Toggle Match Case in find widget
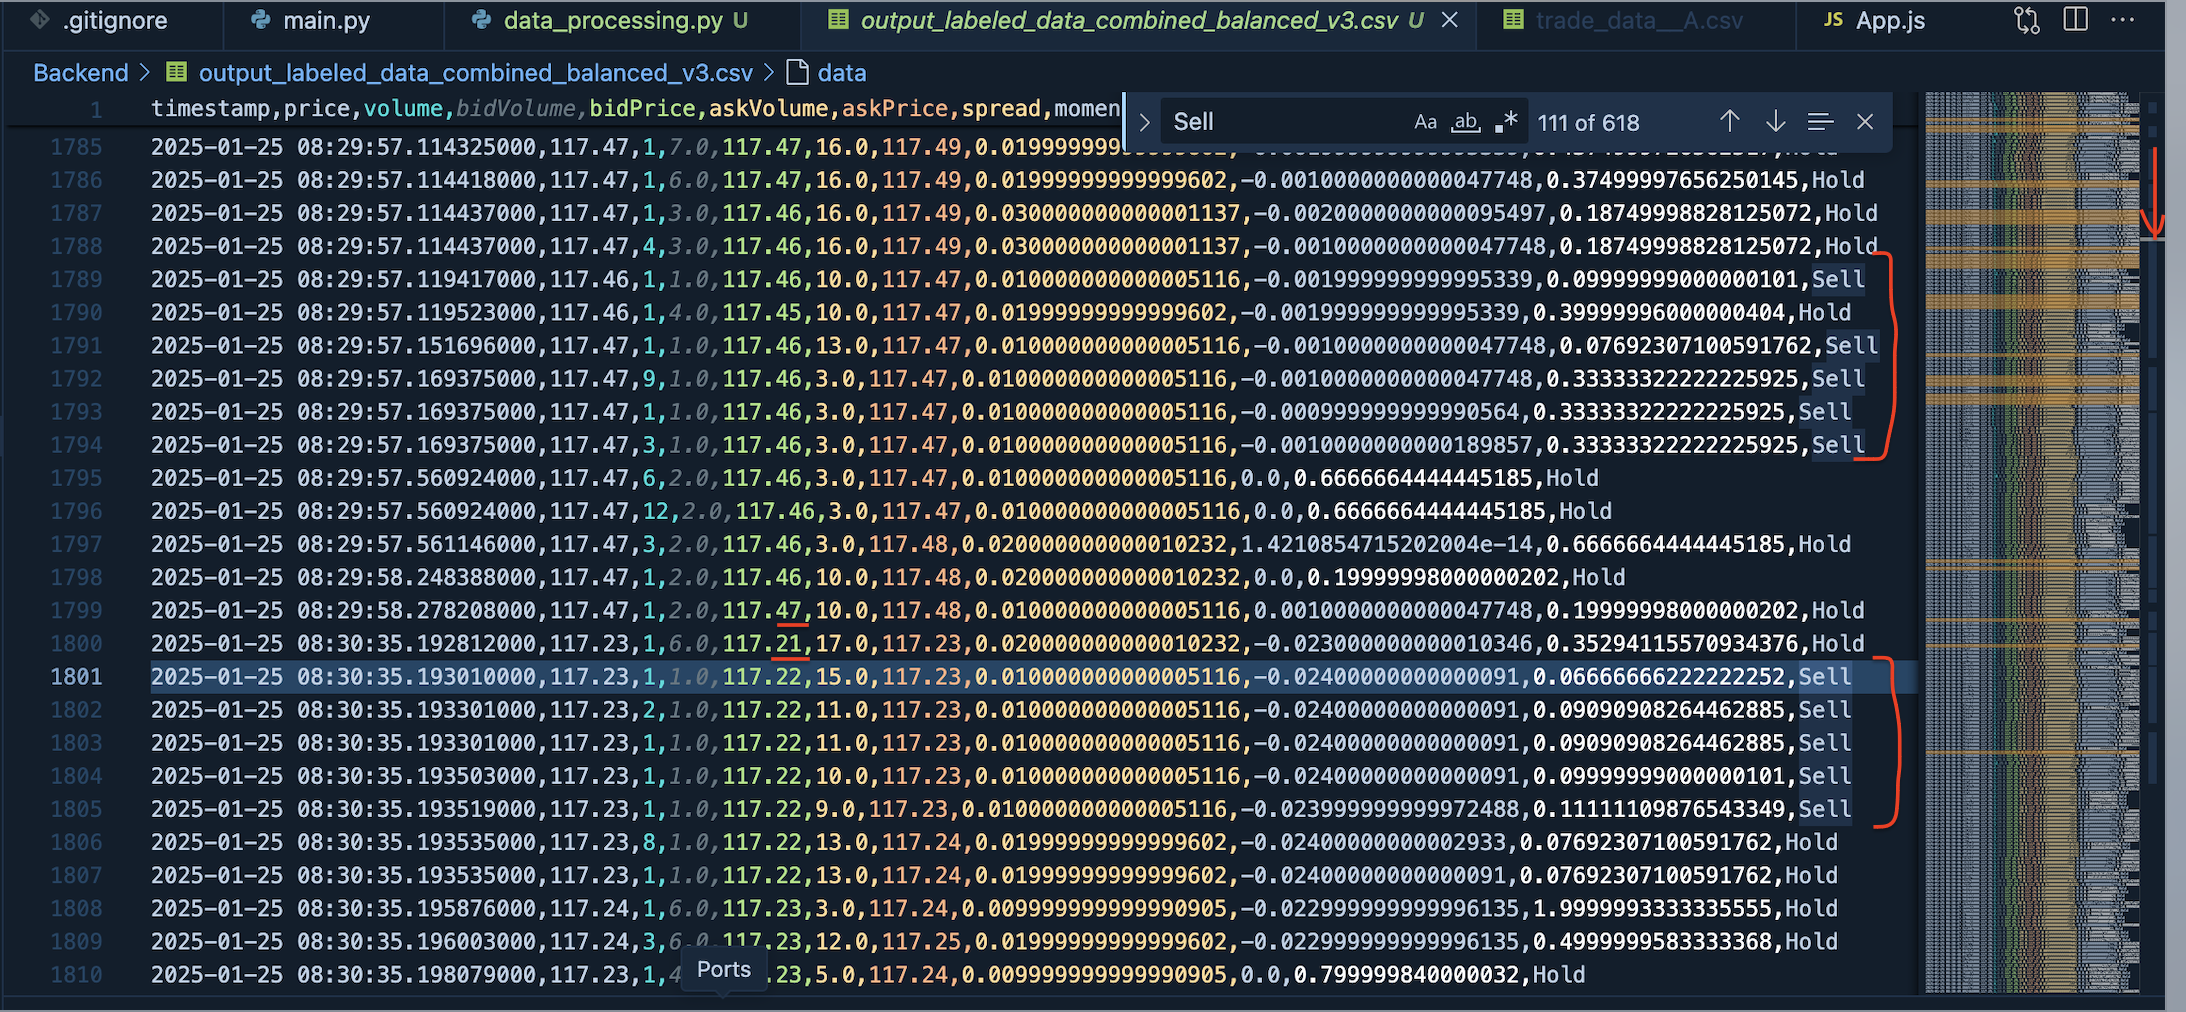Viewport: 2186px width, 1012px height. [1426, 122]
